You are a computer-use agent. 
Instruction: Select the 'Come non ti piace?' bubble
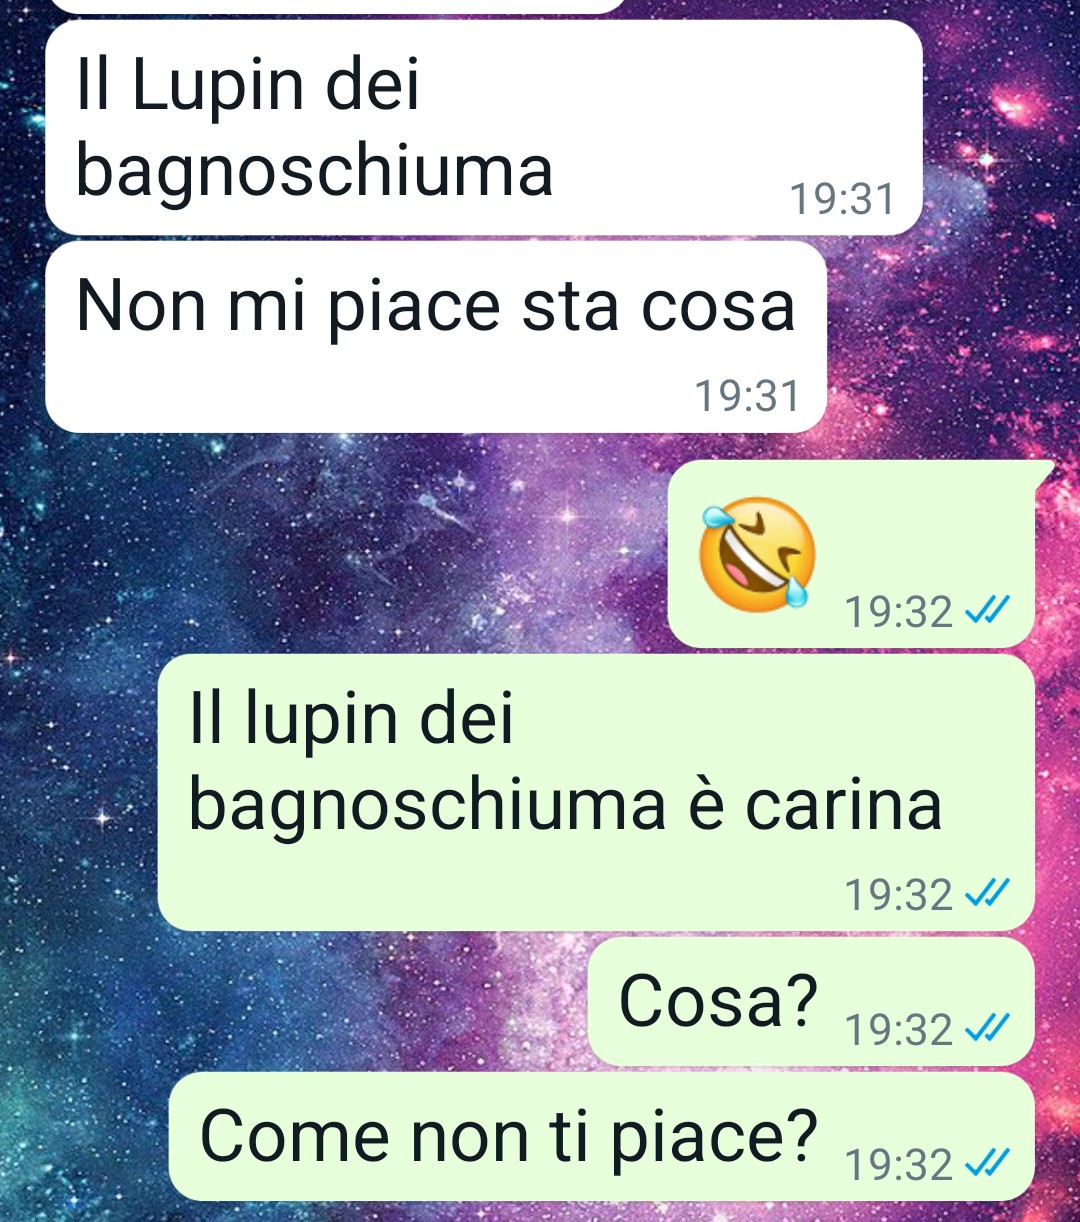pyautogui.click(x=601, y=1137)
